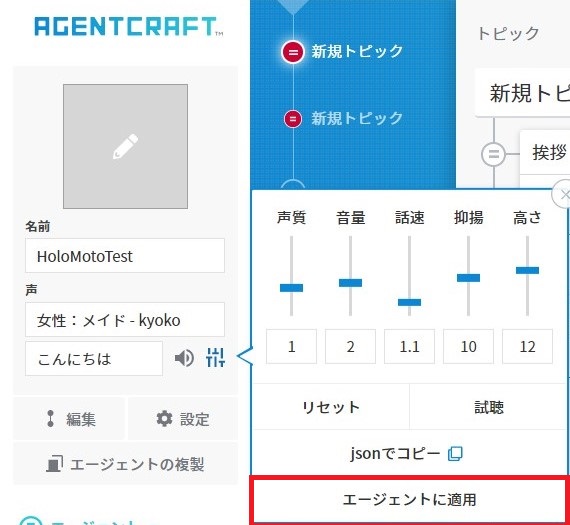Adjust the 話速 slider handle
The width and height of the screenshot is (570, 525).
coord(409,302)
